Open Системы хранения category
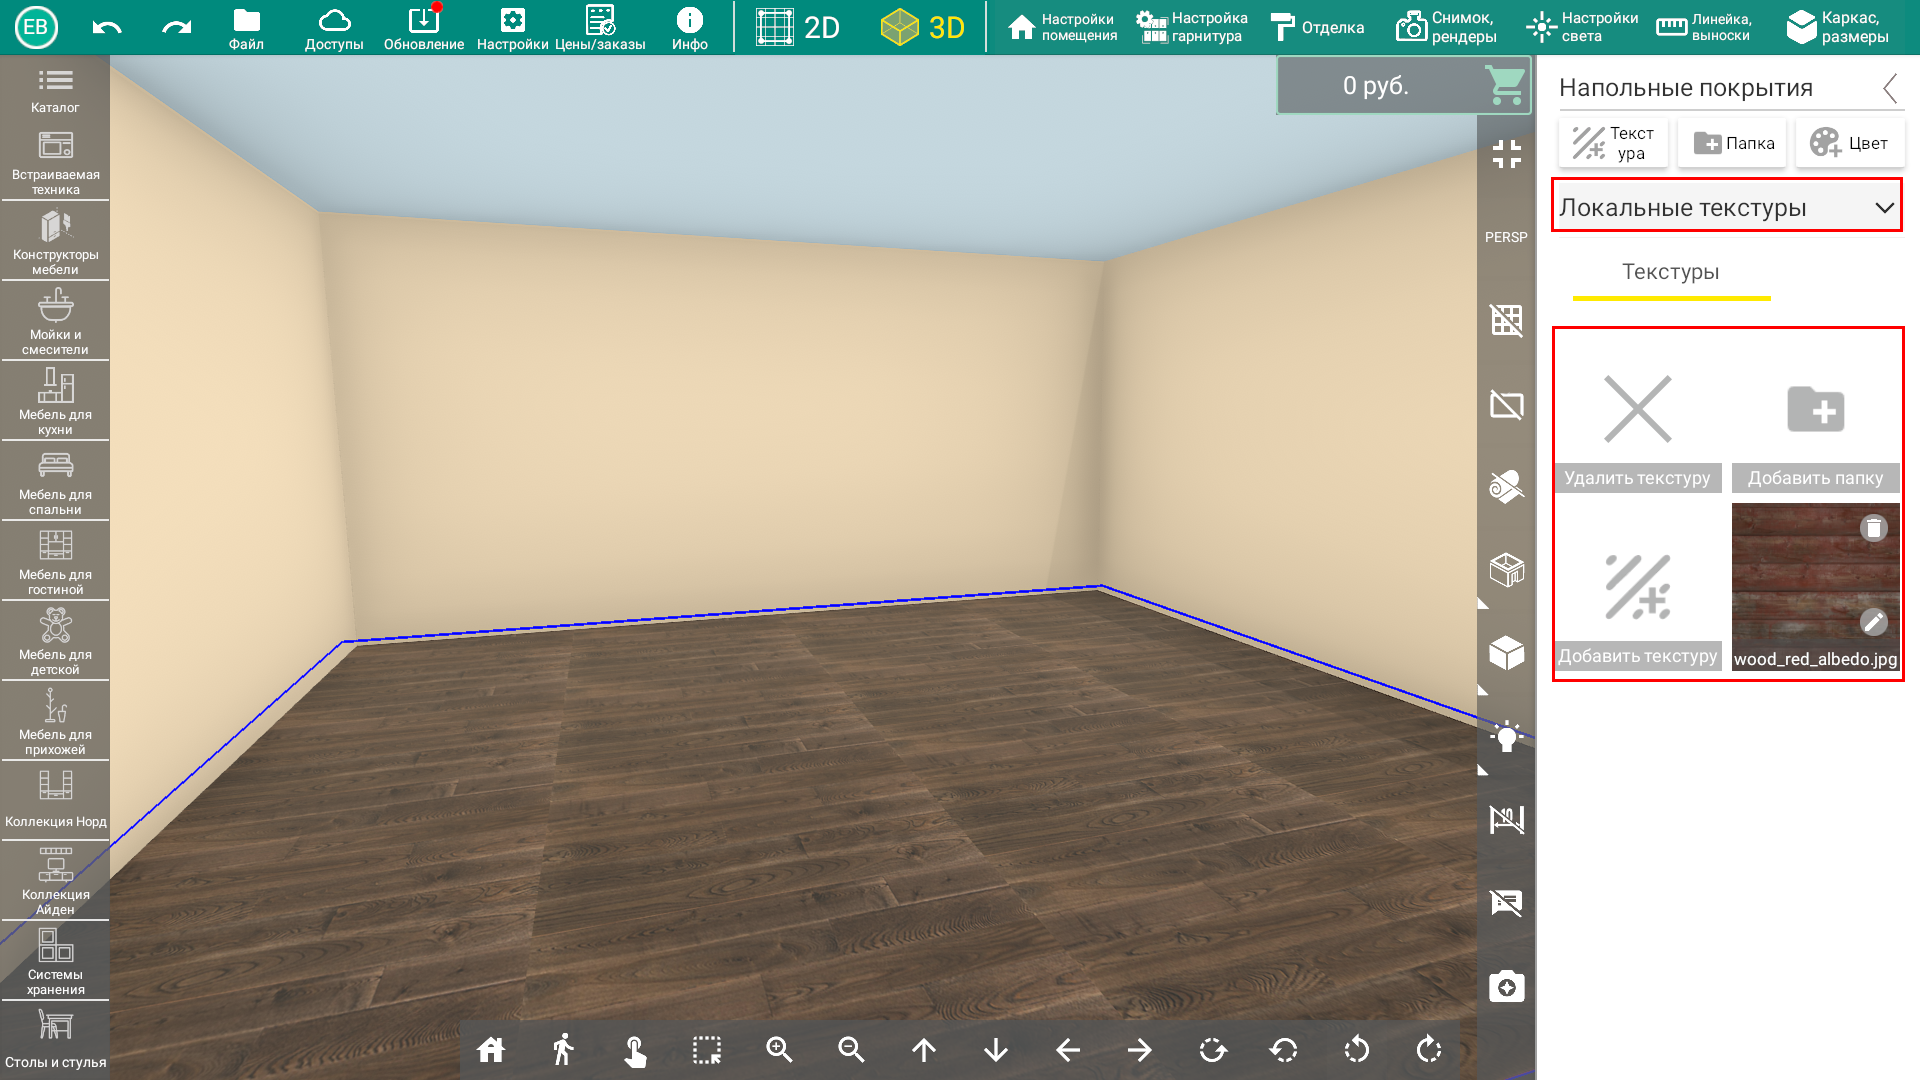Screen dimensions: 1920x1080 pyautogui.click(x=55, y=961)
